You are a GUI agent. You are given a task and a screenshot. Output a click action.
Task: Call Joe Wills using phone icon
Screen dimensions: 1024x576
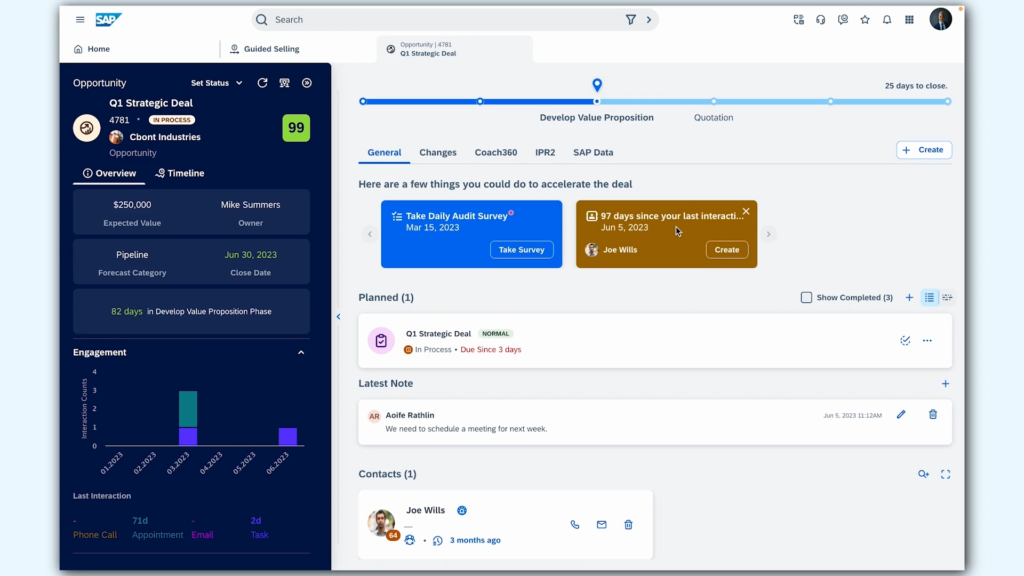coord(575,524)
